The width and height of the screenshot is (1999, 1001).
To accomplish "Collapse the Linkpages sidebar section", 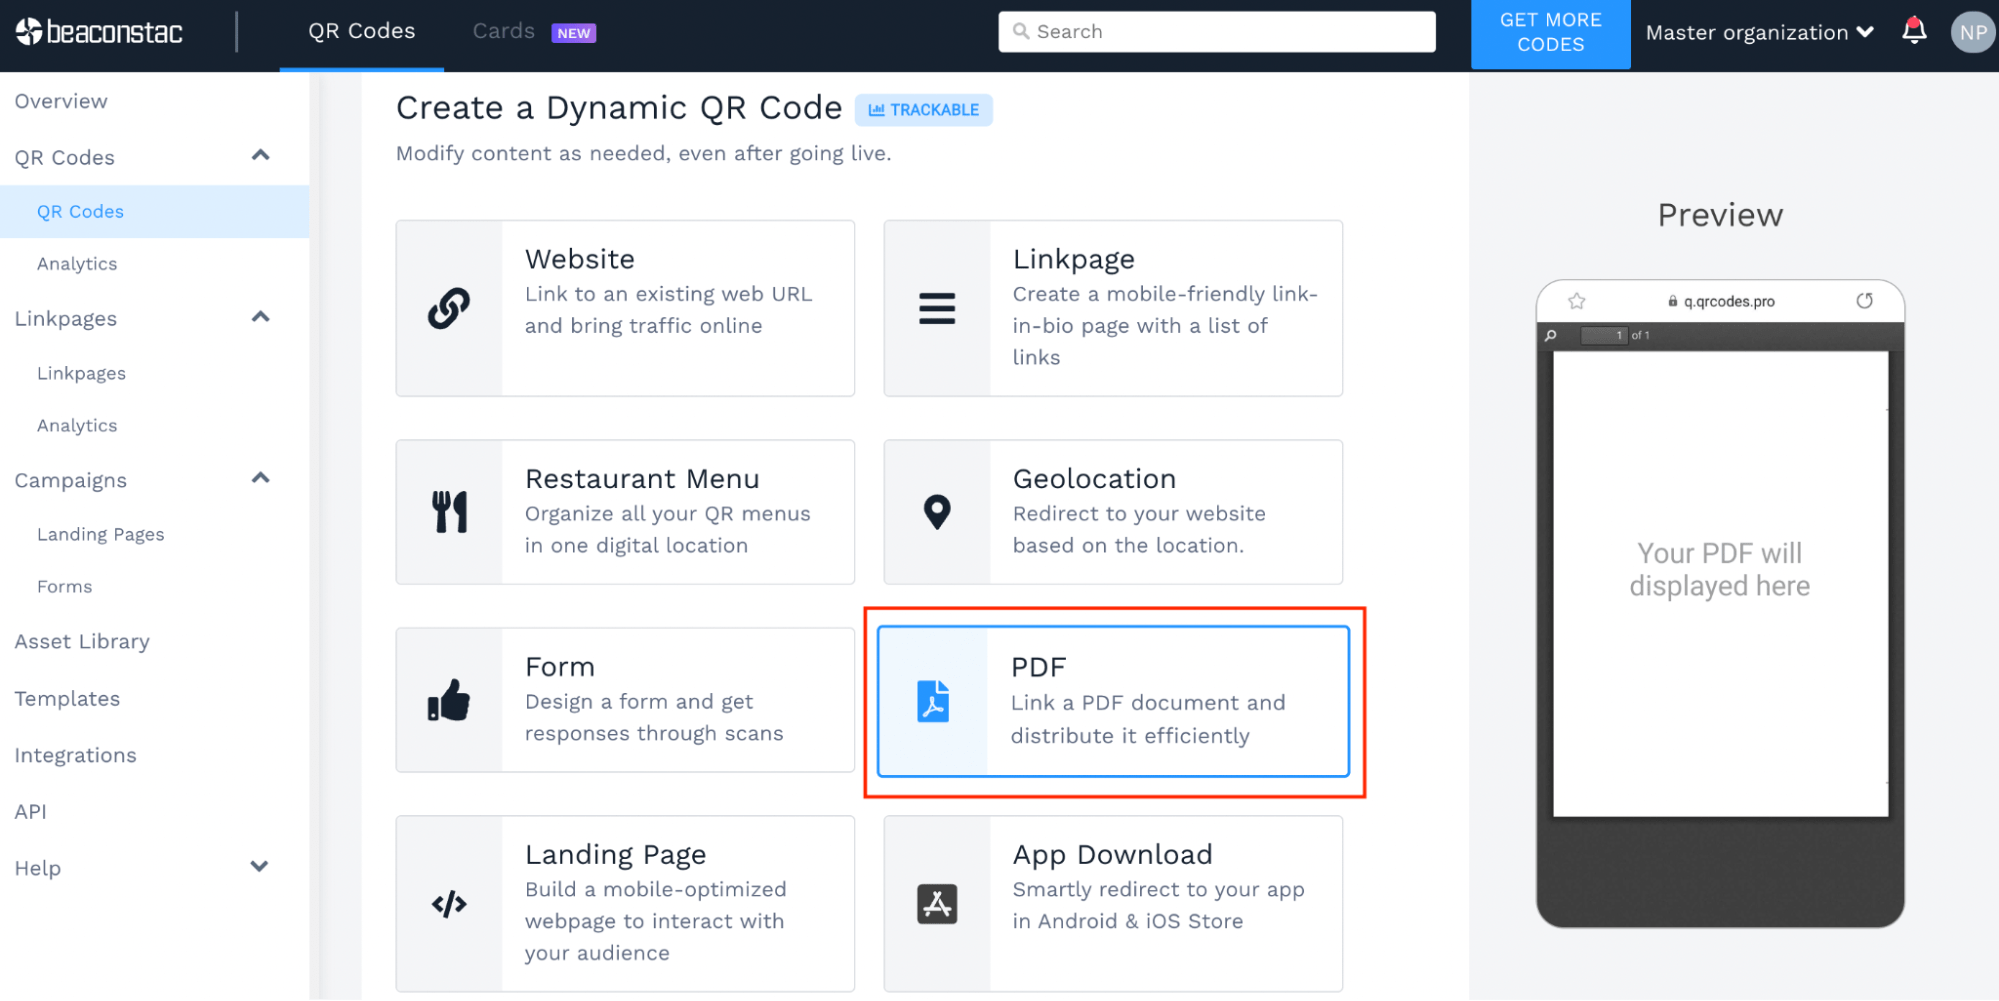I will [x=260, y=317].
